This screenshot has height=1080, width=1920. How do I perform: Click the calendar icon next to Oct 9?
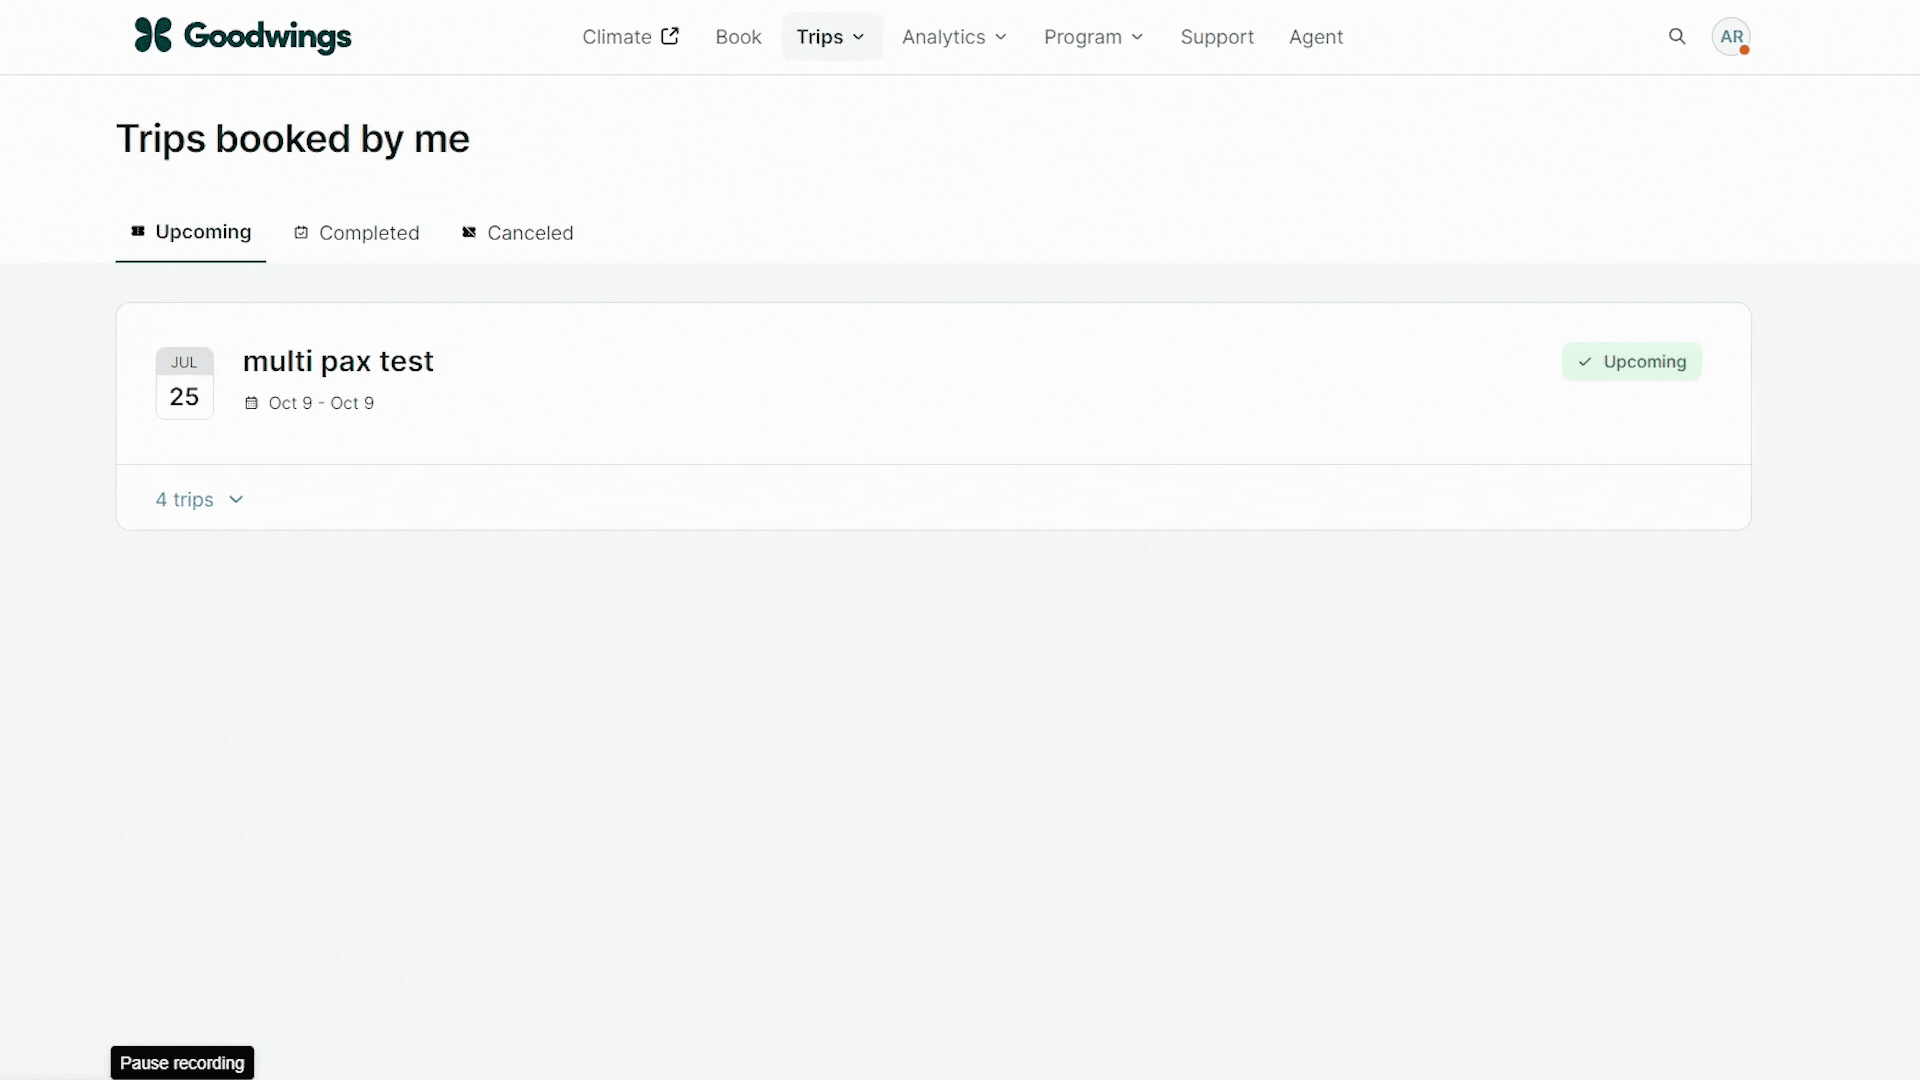click(251, 404)
